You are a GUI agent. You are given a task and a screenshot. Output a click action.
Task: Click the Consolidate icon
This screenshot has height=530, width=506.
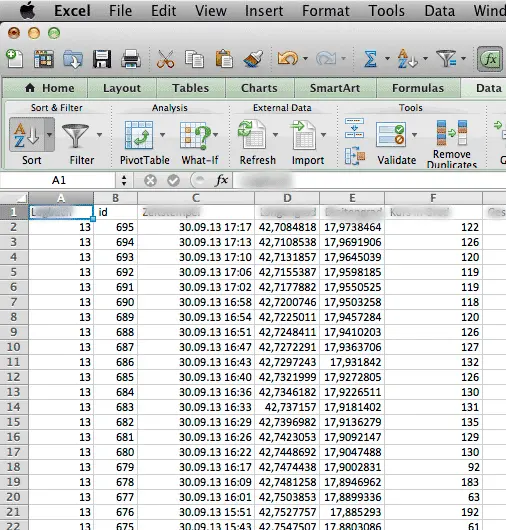[355, 157]
